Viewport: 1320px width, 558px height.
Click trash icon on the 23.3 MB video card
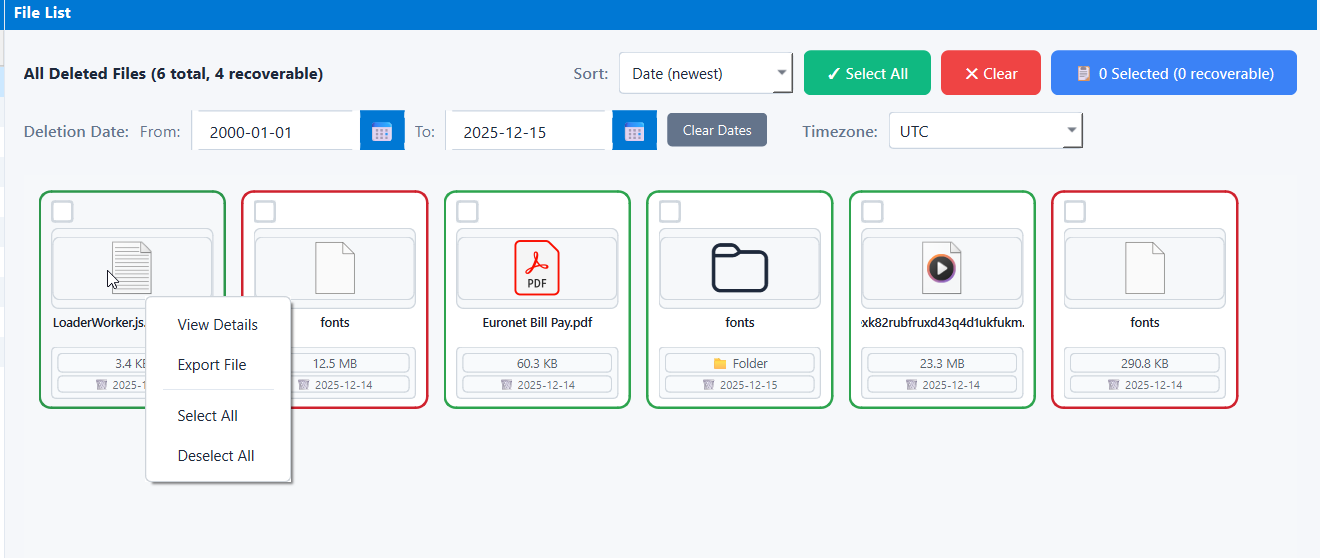(x=911, y=385)
